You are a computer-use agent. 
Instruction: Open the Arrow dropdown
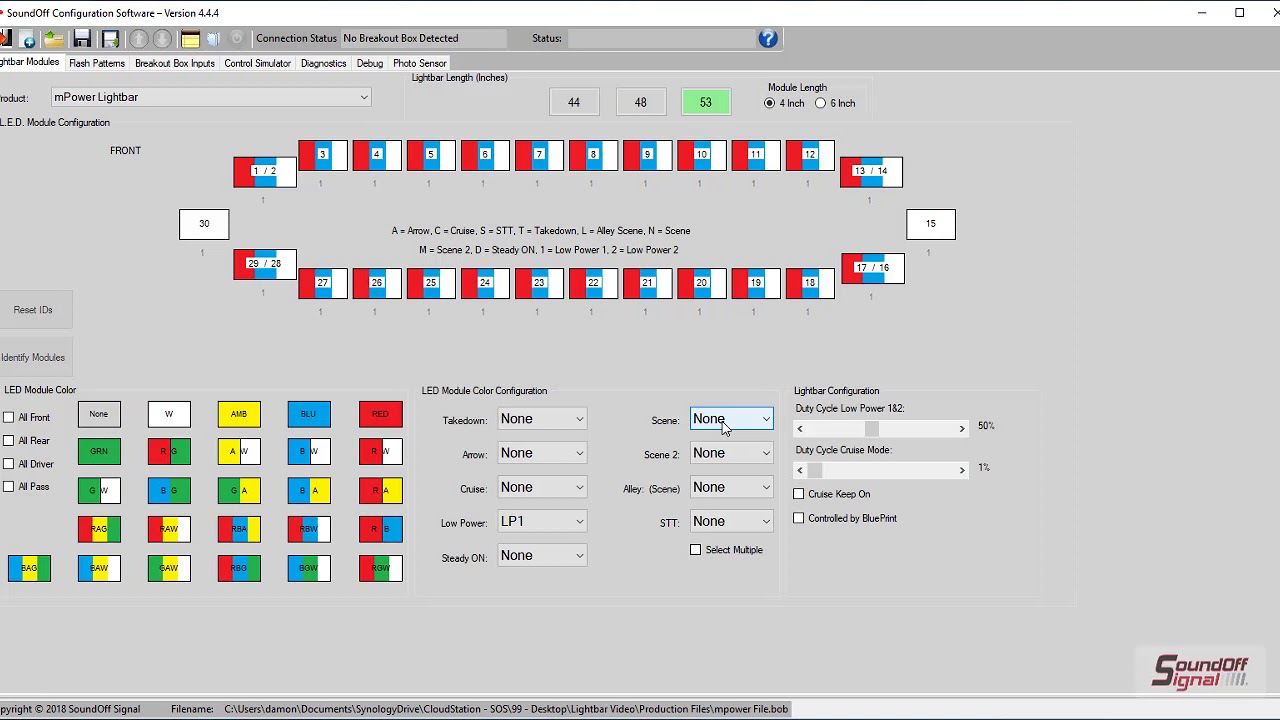click(542, 453)
